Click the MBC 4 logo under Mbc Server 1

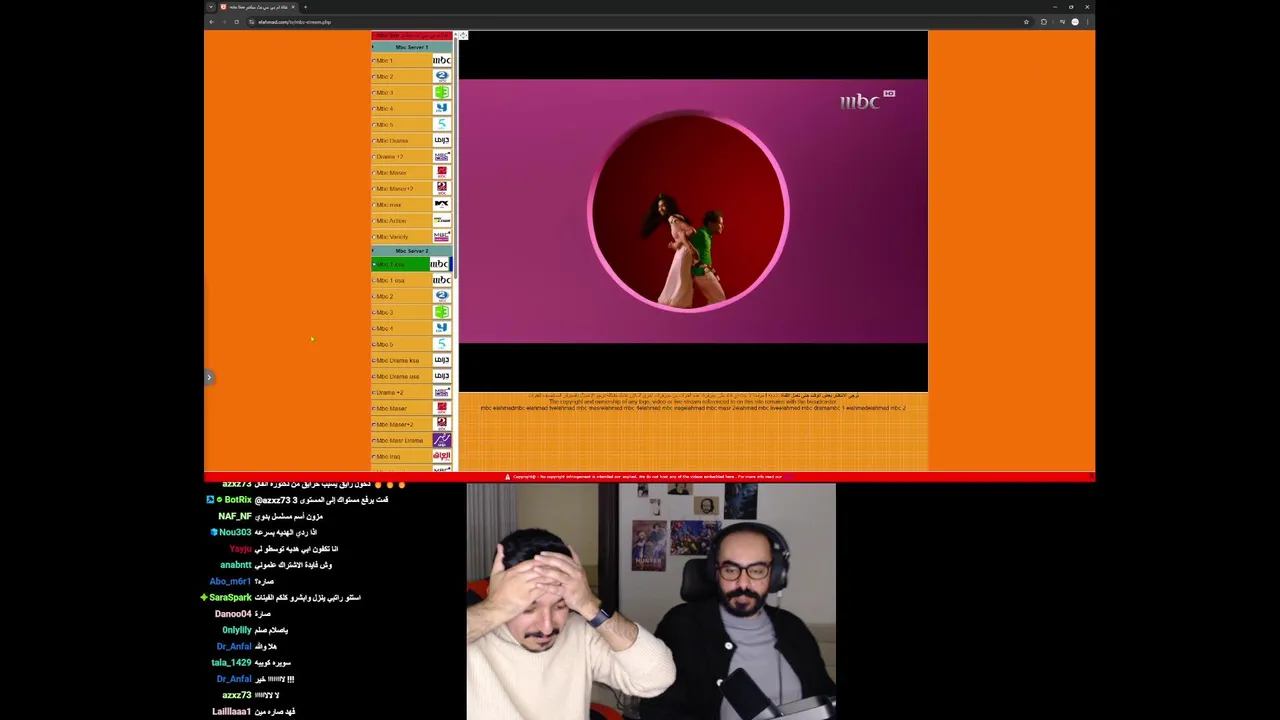pos(441,108)
